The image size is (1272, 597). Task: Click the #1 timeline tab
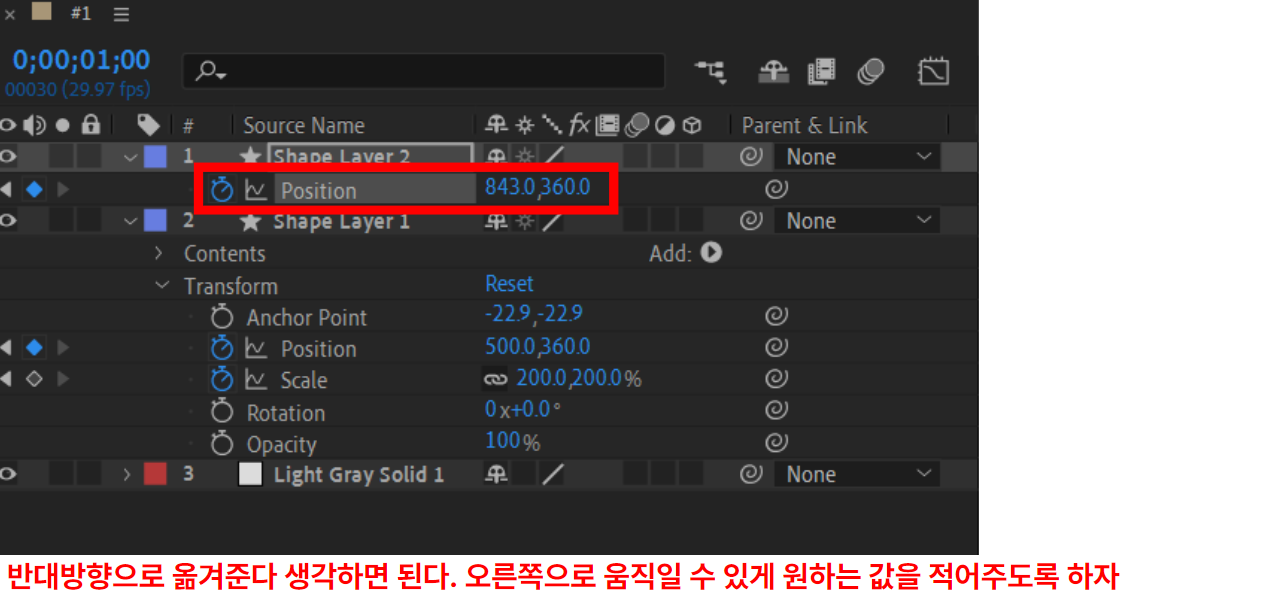point(80,13)
